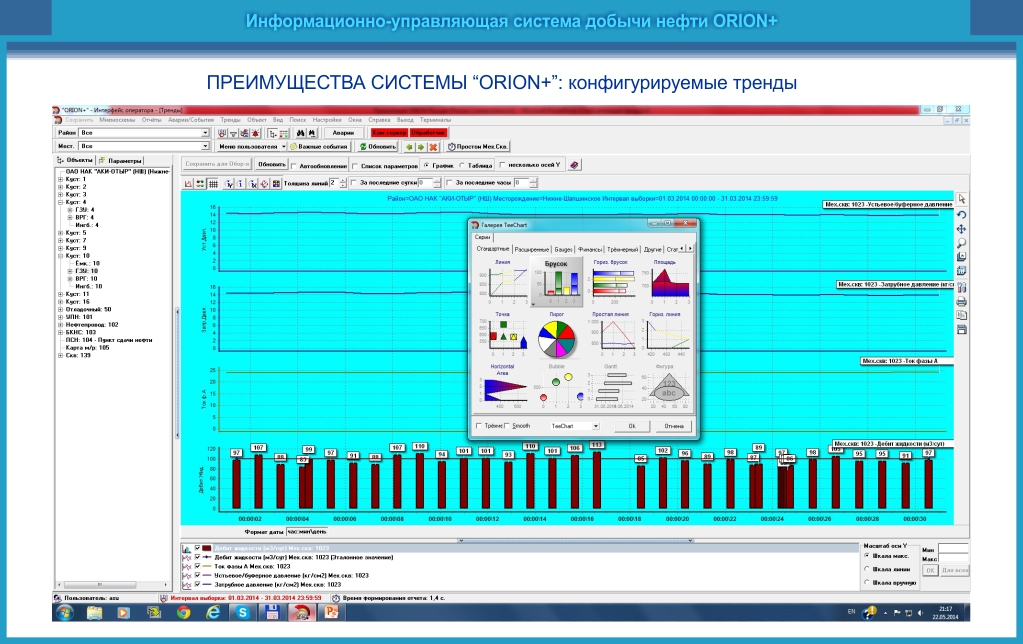Click the copy icon on right toolbar

[962, 315]
